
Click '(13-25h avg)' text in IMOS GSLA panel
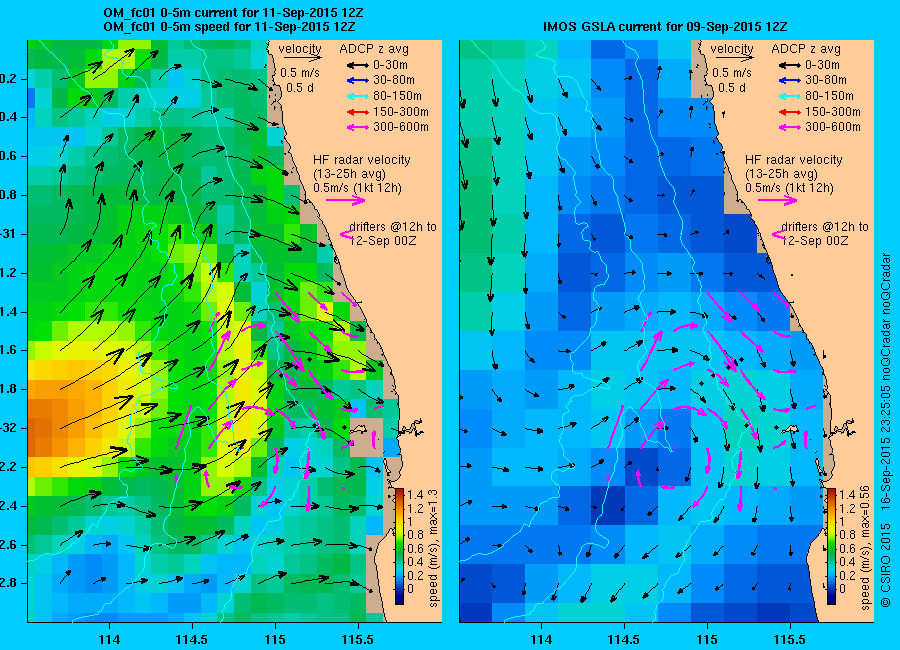782,174
